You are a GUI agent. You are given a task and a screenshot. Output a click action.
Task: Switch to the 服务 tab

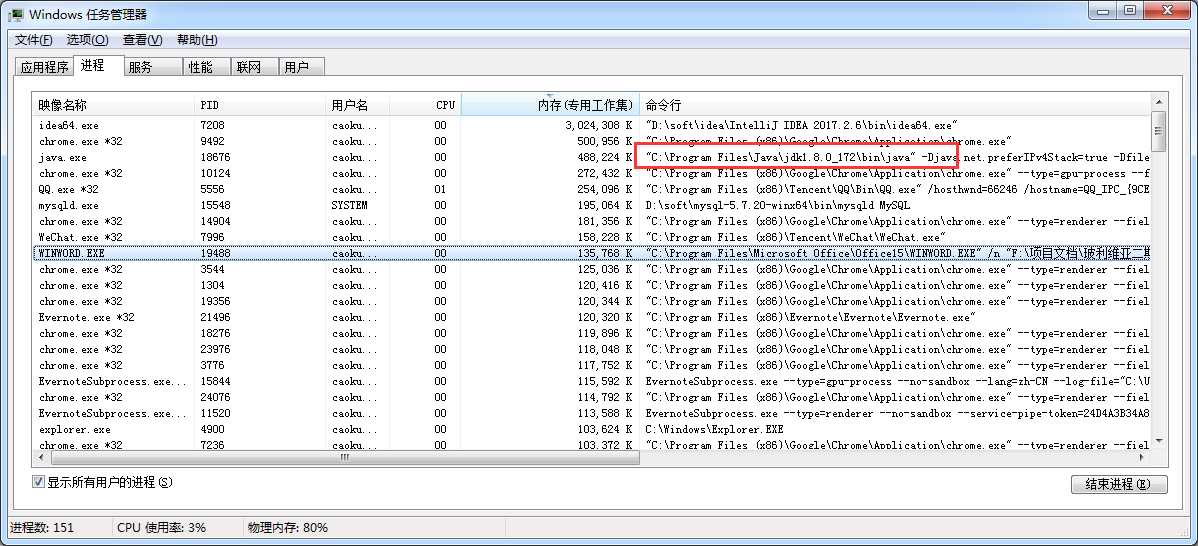[152, 67]
